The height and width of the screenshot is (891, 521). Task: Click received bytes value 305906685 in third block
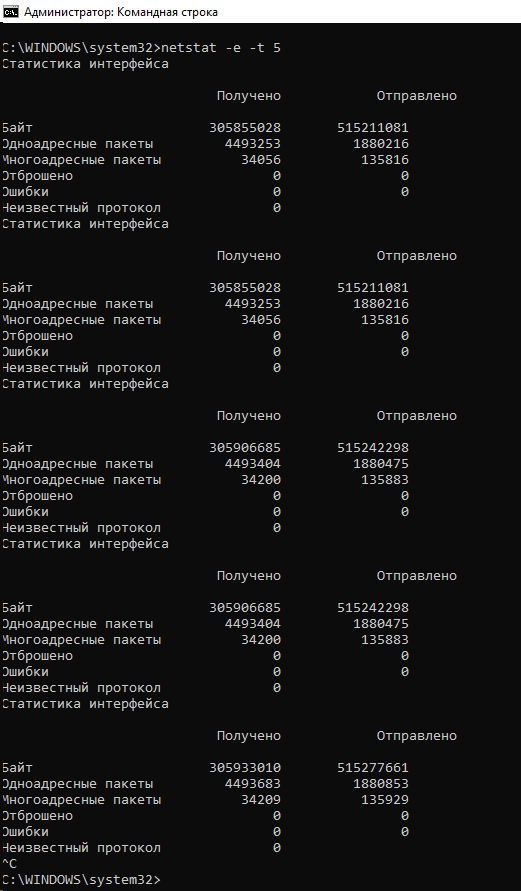coord(245,448)
